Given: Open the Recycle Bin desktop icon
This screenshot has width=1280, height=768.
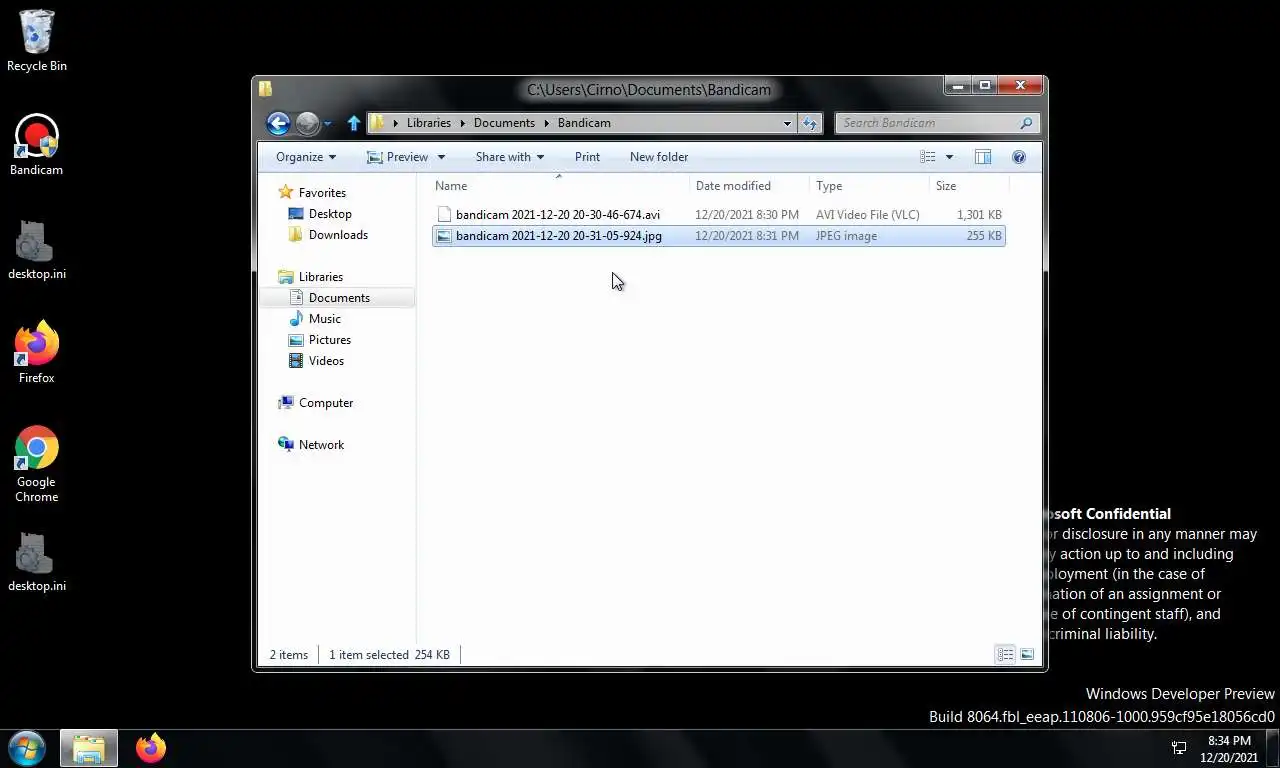Looking at the screenshot, I should [37, 41].
